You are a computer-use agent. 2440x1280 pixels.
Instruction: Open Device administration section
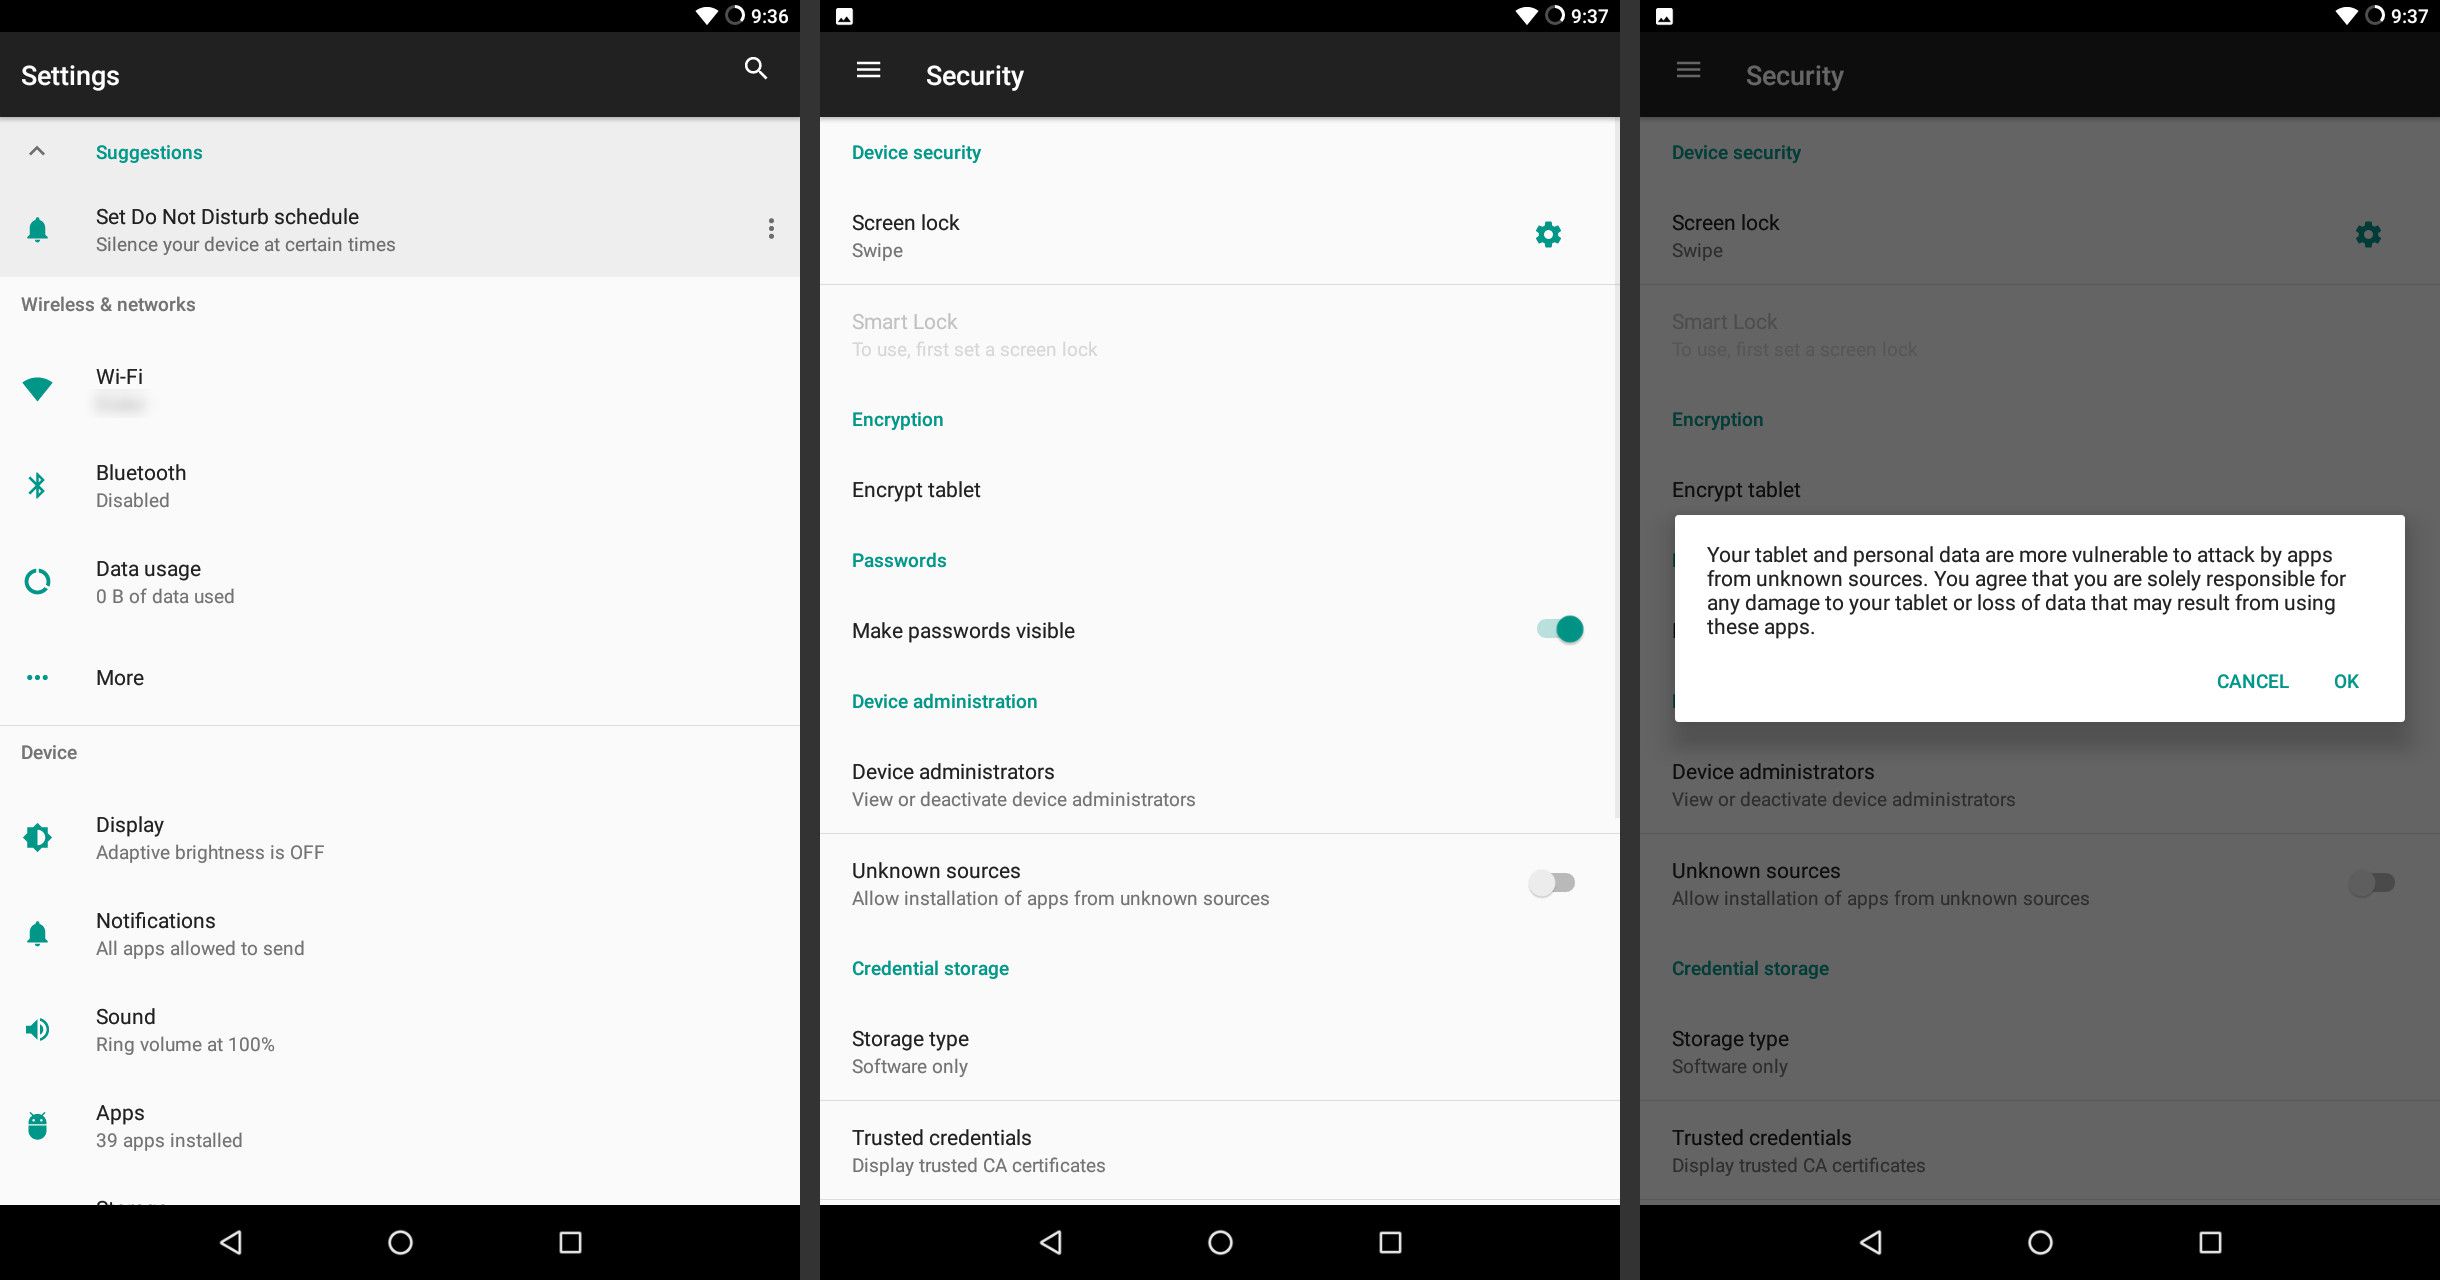point(942,701)
